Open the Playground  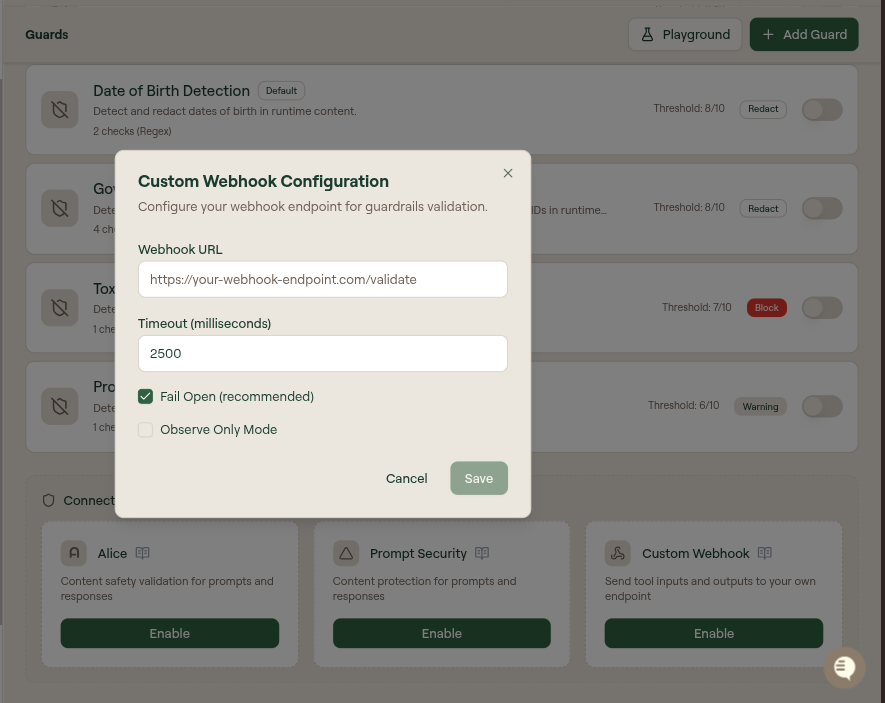pyautogui.click(x=685, y=34)
